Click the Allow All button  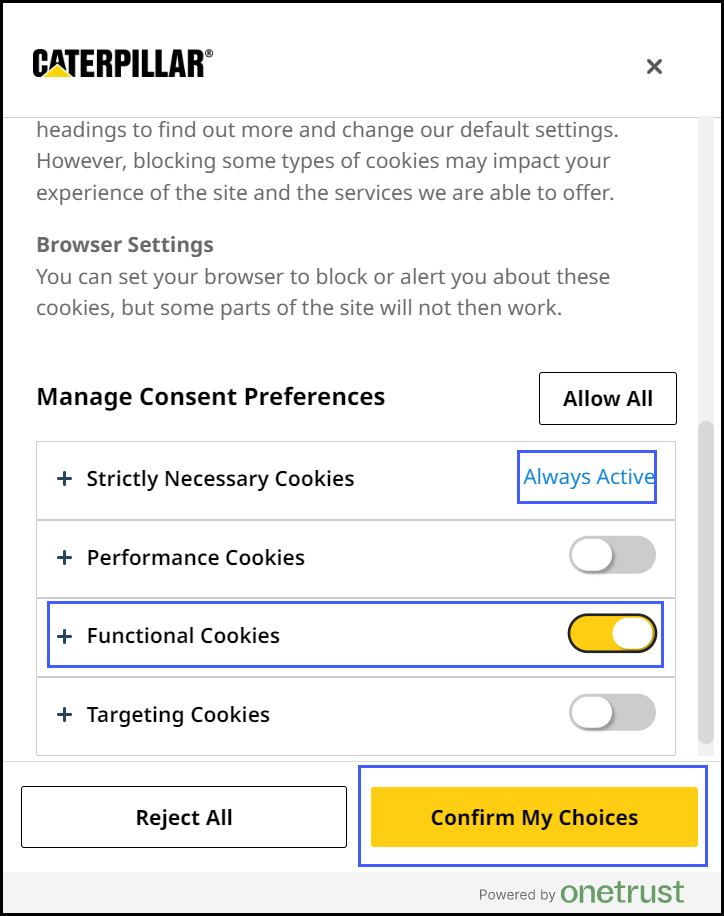[607, 398]
